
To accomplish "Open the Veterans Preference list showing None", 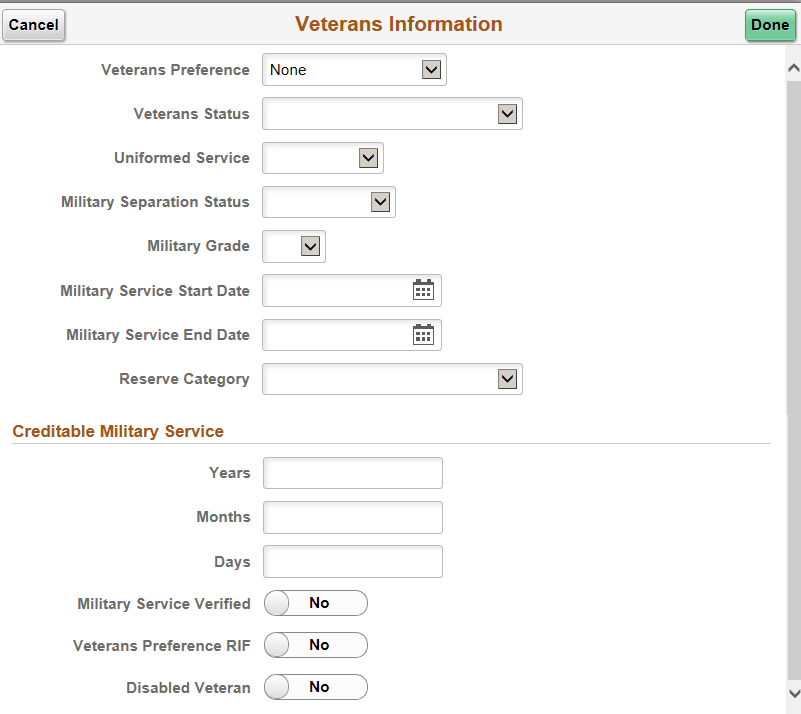I will click(431, 69).
